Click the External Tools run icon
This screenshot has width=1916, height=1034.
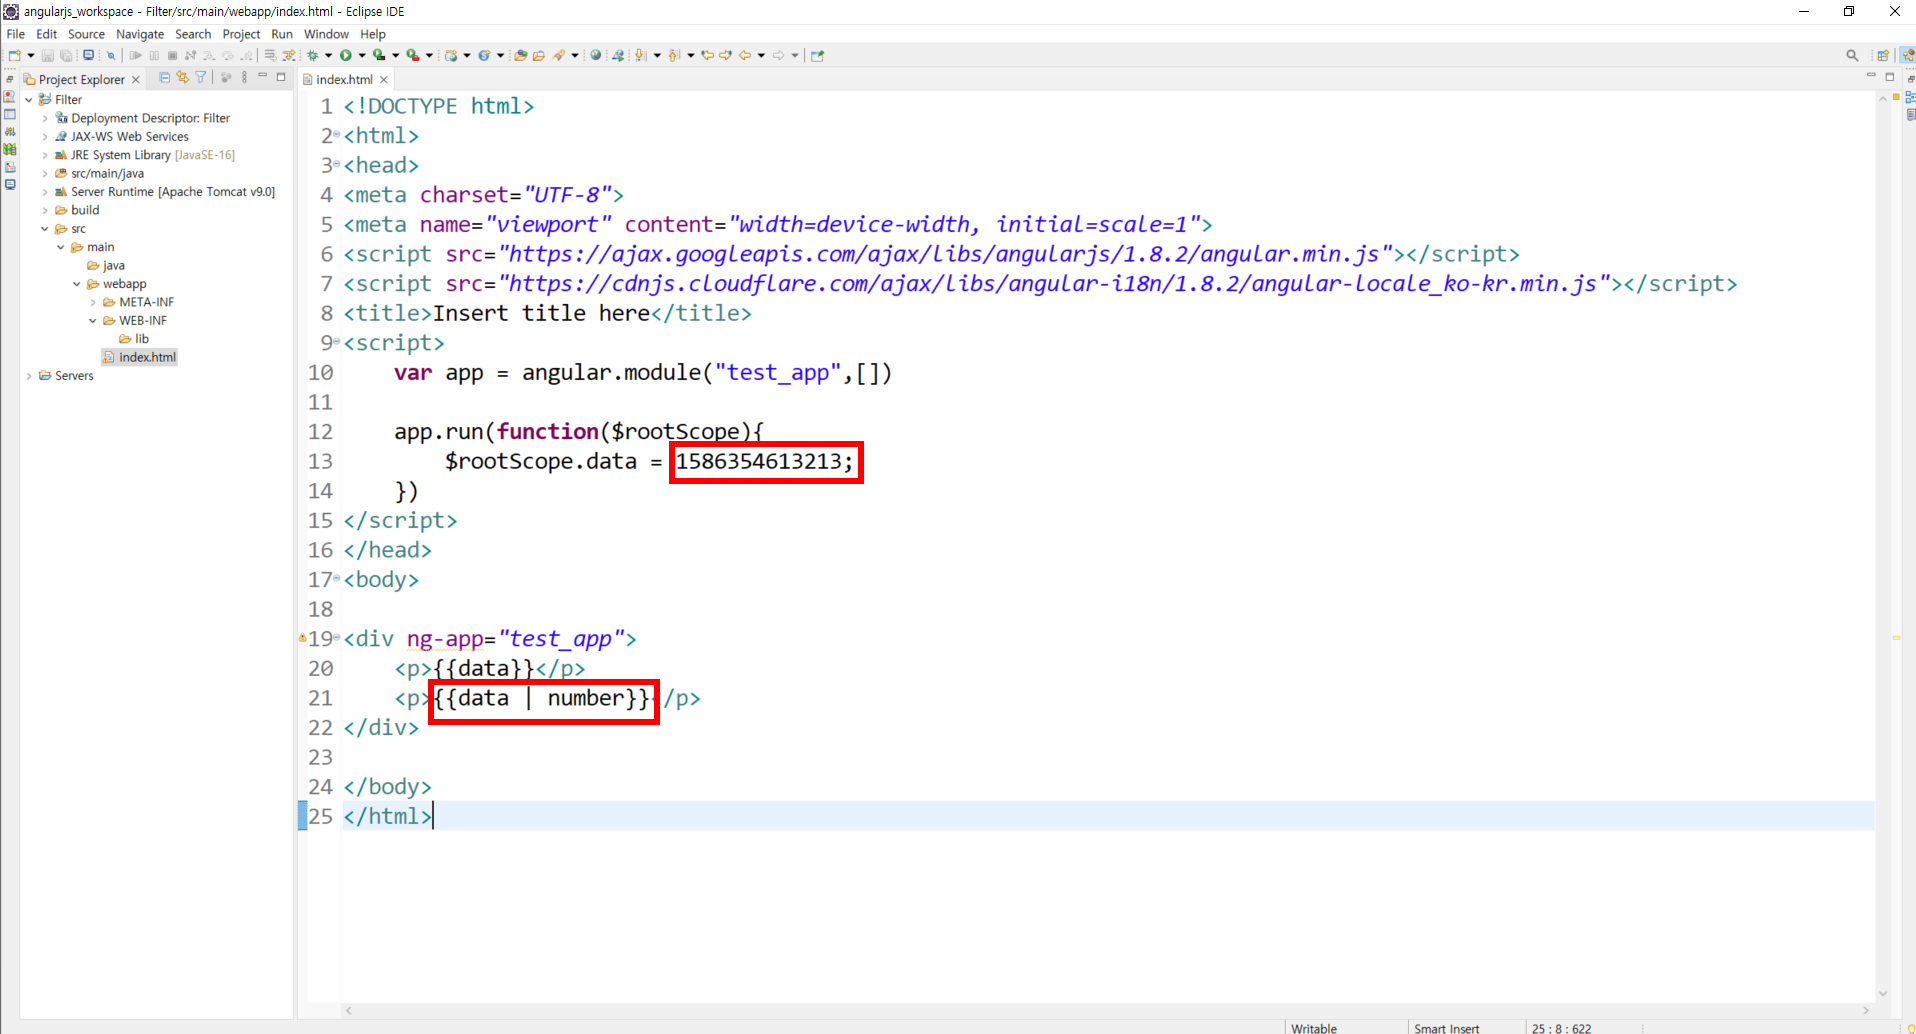[x=412, y=55]
